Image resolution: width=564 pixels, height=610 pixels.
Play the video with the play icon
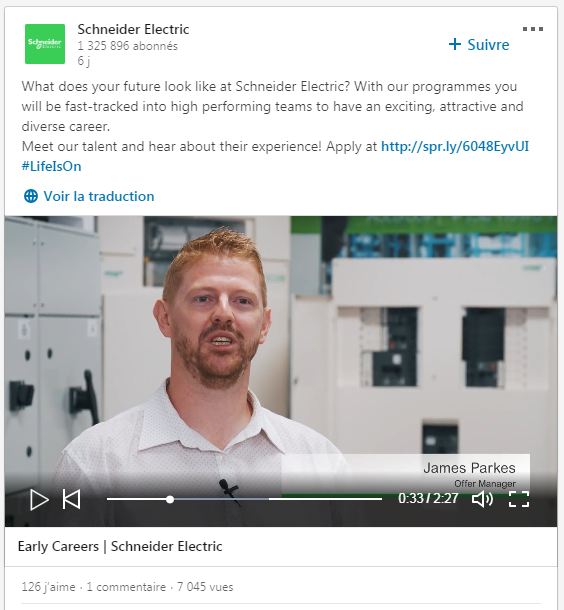39,499
